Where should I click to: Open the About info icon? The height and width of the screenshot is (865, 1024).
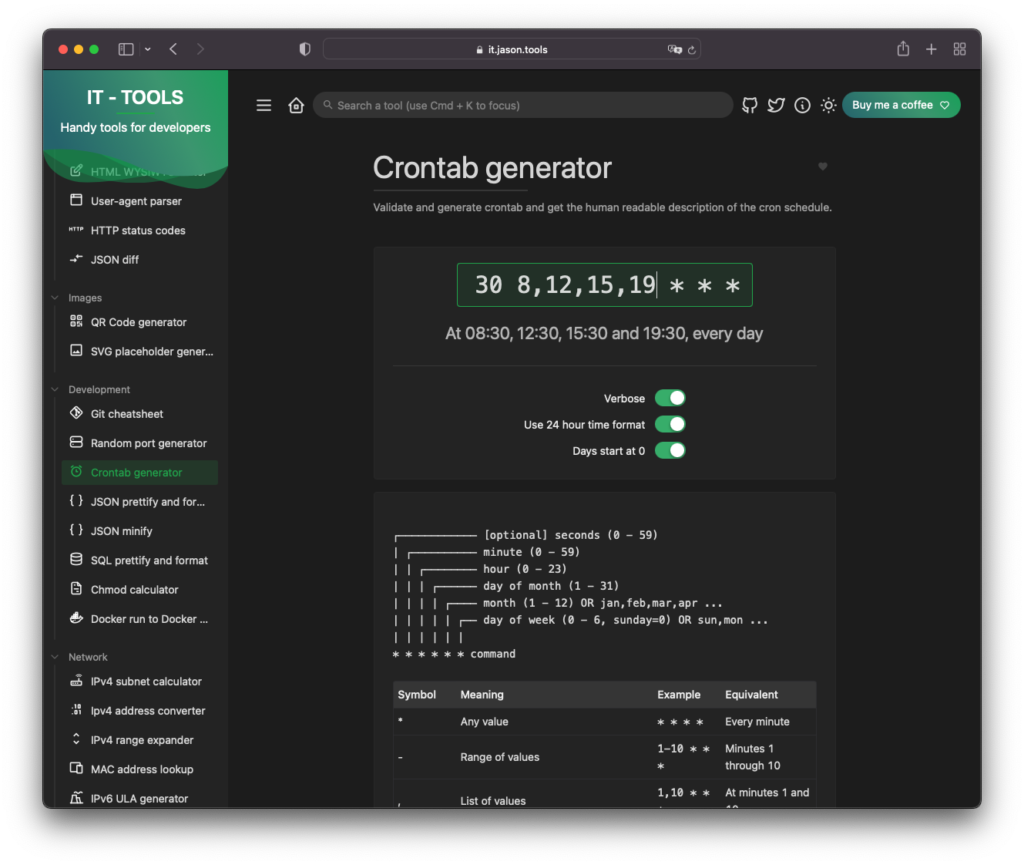[x=802, y=105]
